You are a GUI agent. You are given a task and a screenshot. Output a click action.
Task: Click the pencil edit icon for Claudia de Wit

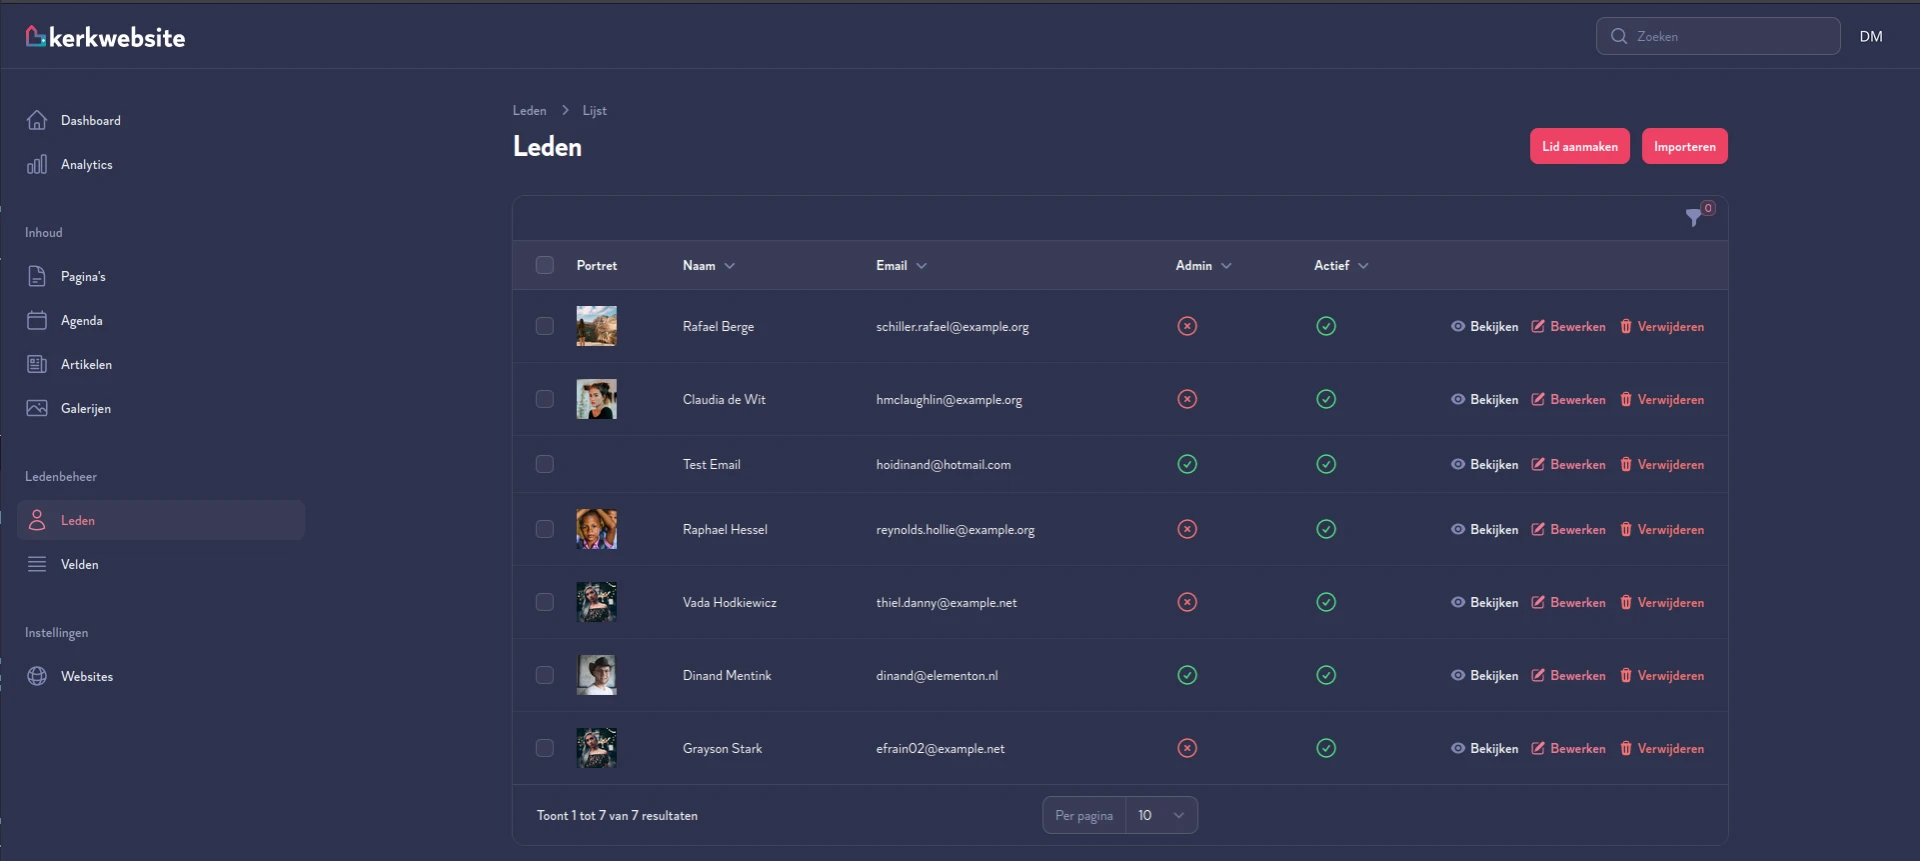point(1538,399)
